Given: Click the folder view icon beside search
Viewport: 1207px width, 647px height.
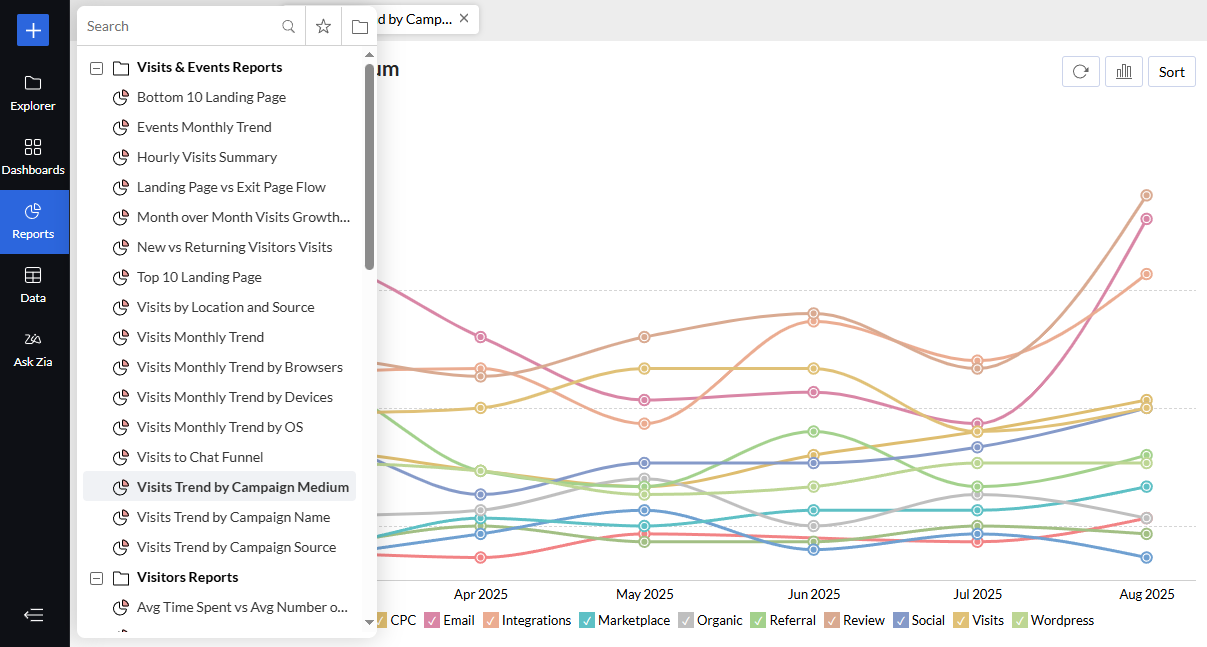Looking at the screenshot, I should click(359, 27).
